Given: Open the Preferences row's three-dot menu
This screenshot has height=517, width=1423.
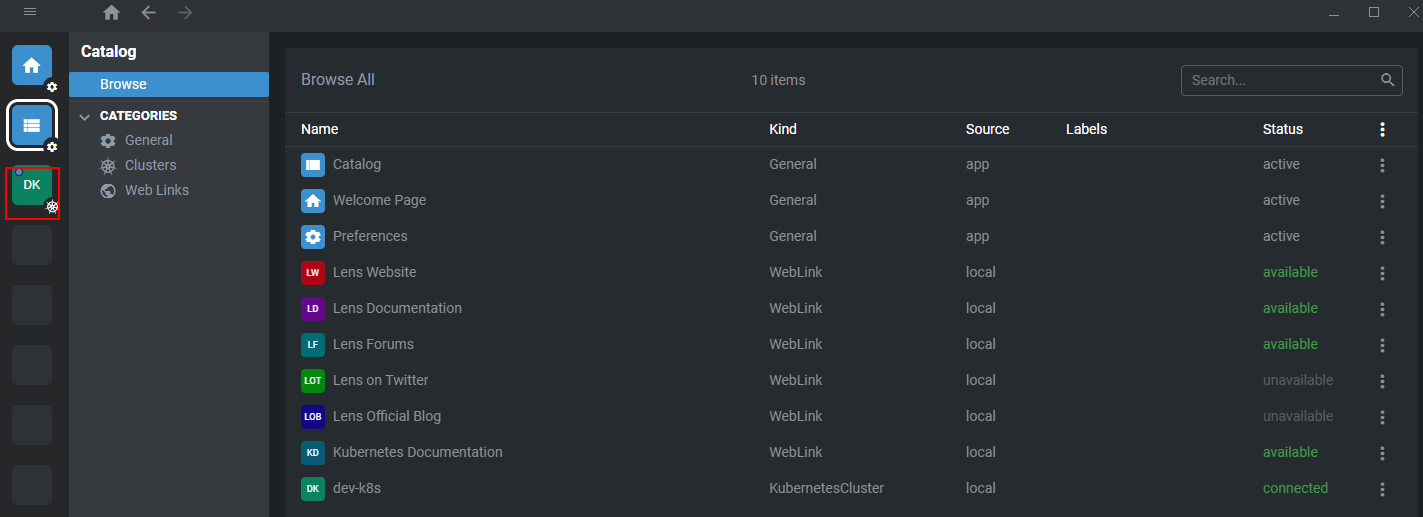Looking at the screenshot, I should (1383, 237).
